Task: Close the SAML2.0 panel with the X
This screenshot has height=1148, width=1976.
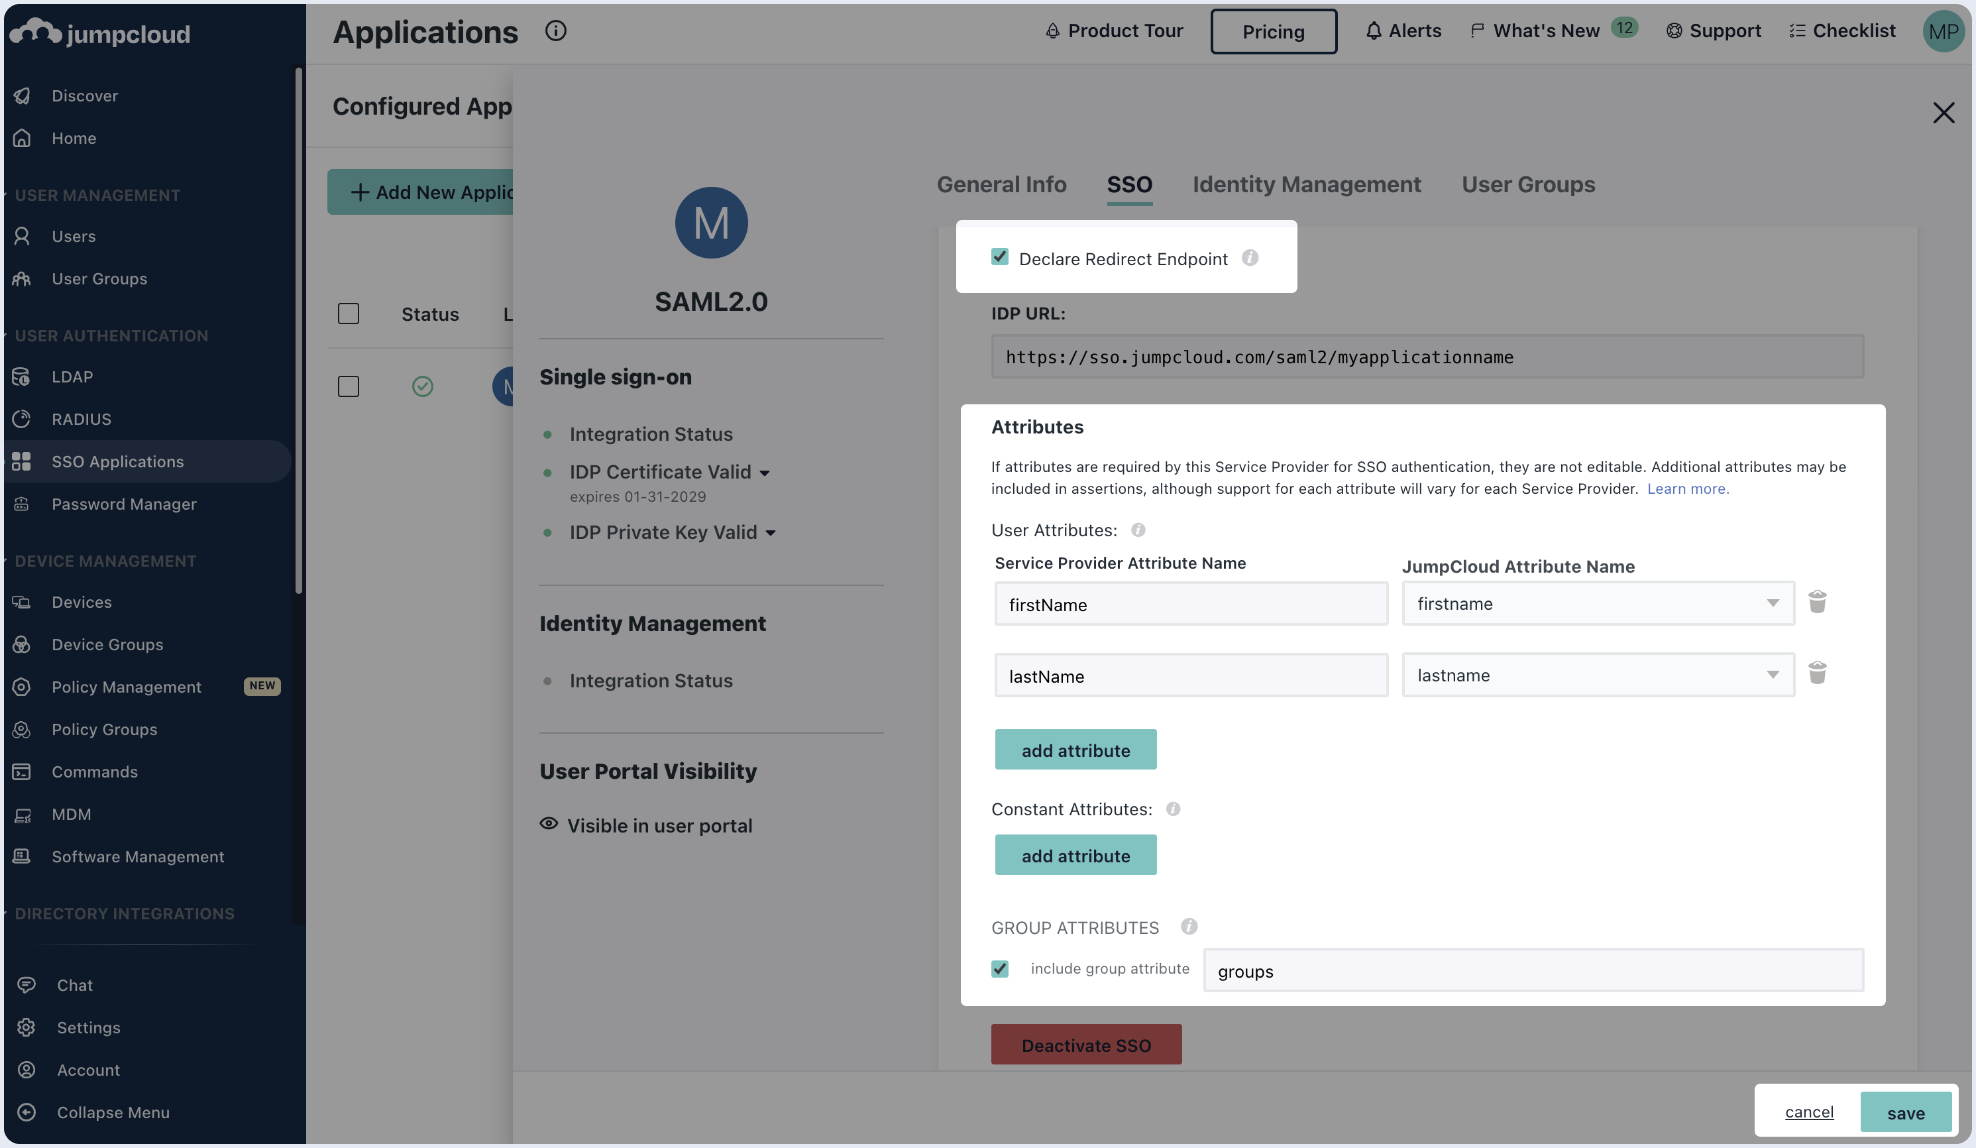Action: pyautogui.click(x=1943, y=113)
